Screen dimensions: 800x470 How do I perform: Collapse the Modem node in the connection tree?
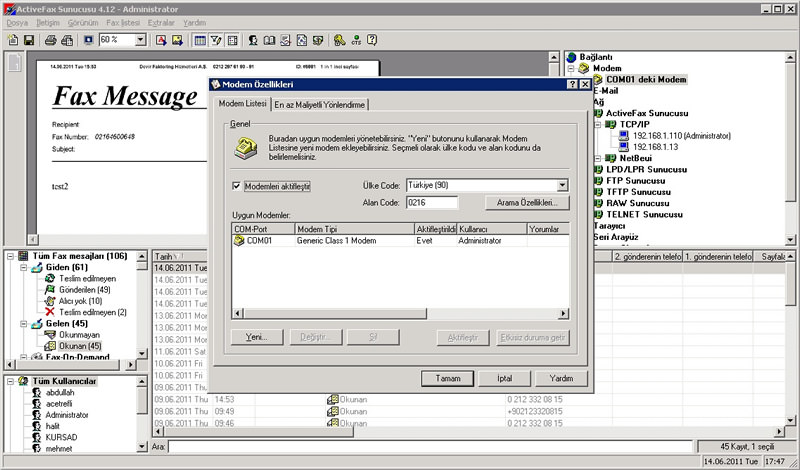coord(571,68)
